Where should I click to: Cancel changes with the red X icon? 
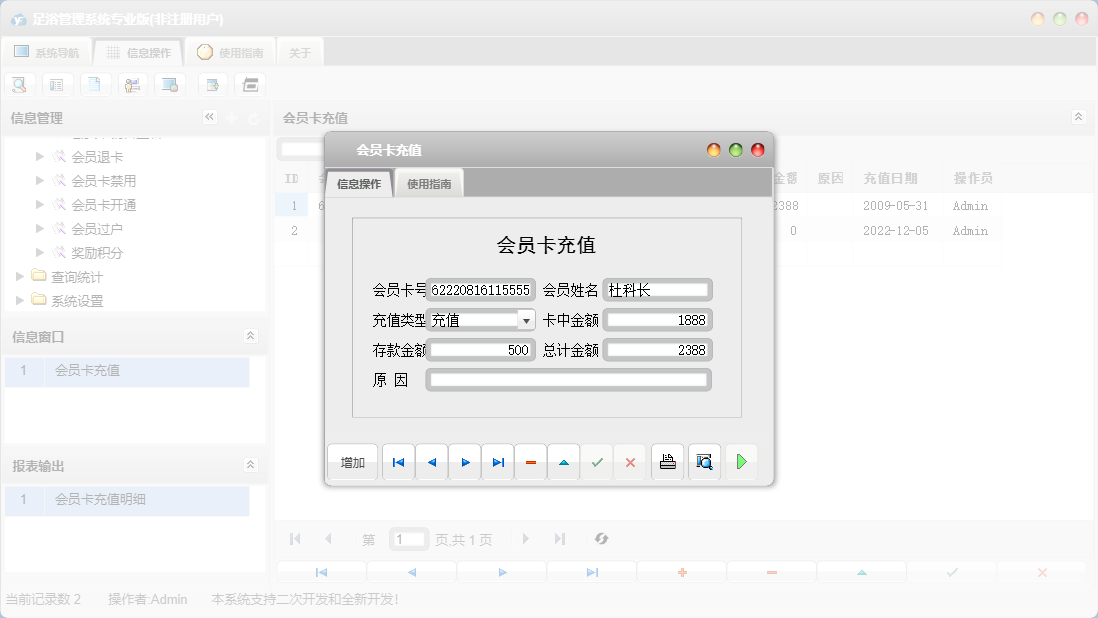pyautogui.click(x=630, y=461)
